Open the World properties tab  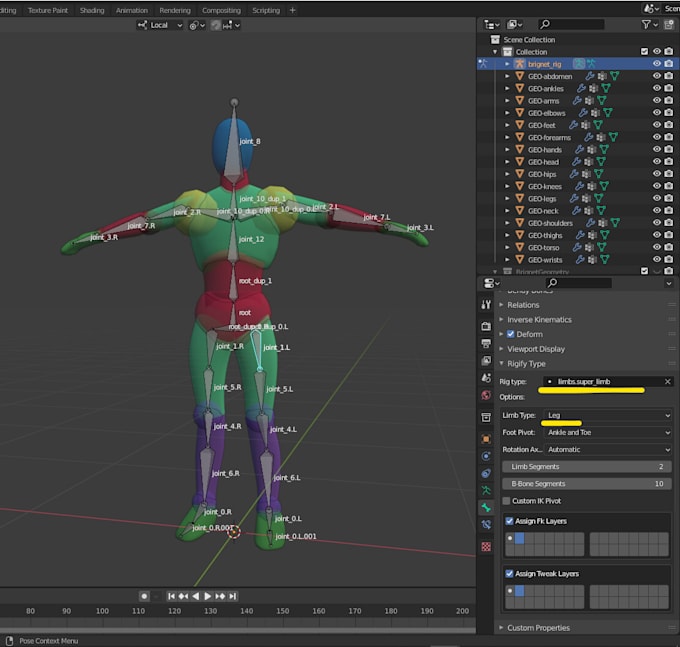(x=486, y=395)
